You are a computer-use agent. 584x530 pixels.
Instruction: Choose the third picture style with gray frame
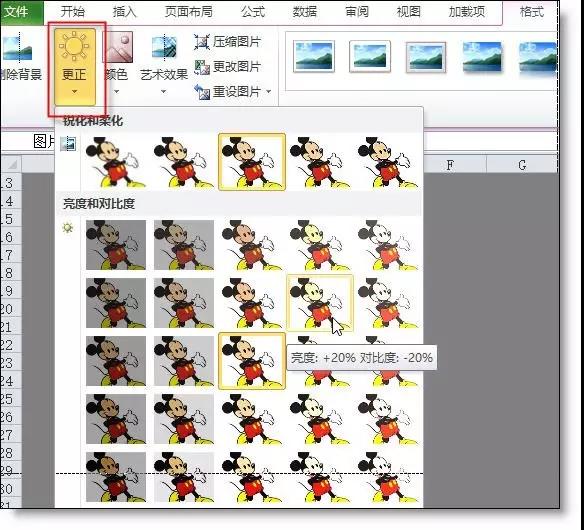pyautogui.click(x=426, y=57)
